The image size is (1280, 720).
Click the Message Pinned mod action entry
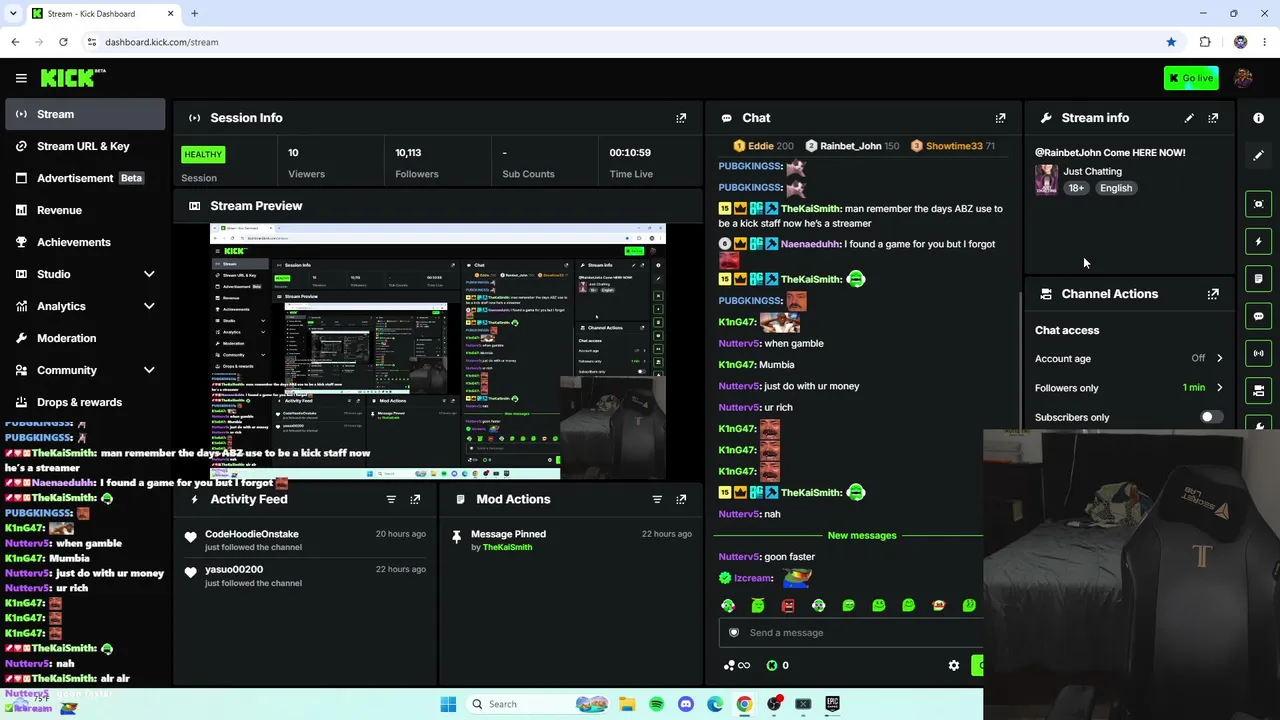coord(571,540)
